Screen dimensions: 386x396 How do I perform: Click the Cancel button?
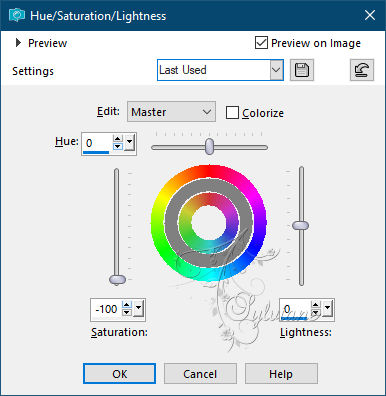coord(200,374)
